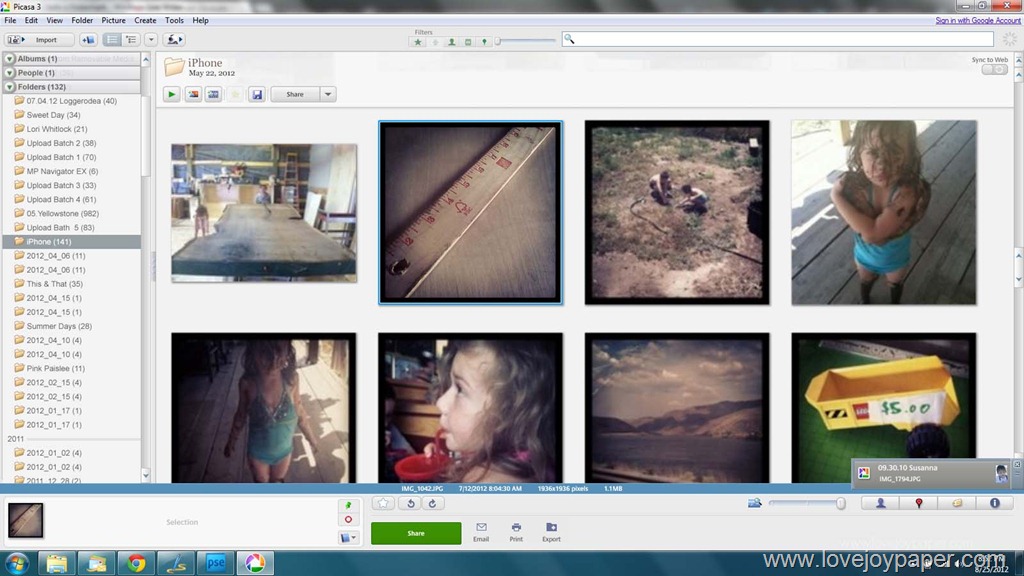This screenshot has width=1024, height=576.
Task: Collapse the Folders (132) section
Action: click(10, 87)
